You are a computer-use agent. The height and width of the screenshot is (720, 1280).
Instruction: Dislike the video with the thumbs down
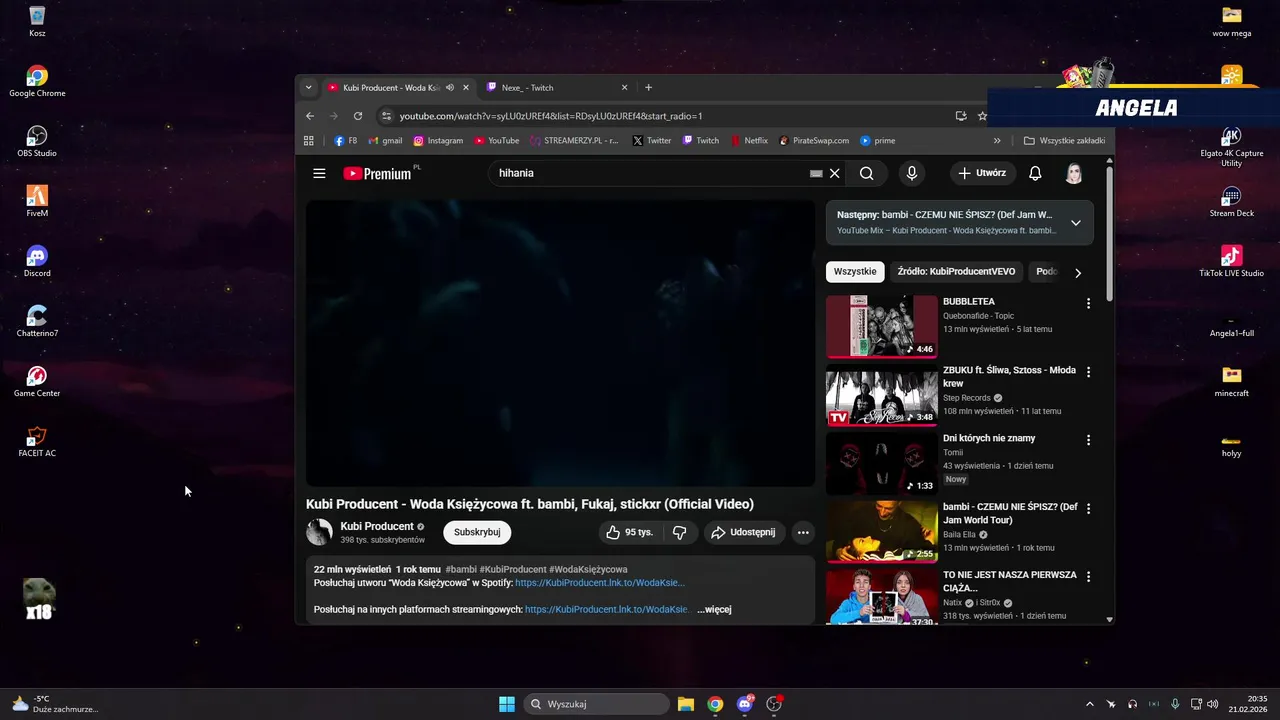coord(679,532)
